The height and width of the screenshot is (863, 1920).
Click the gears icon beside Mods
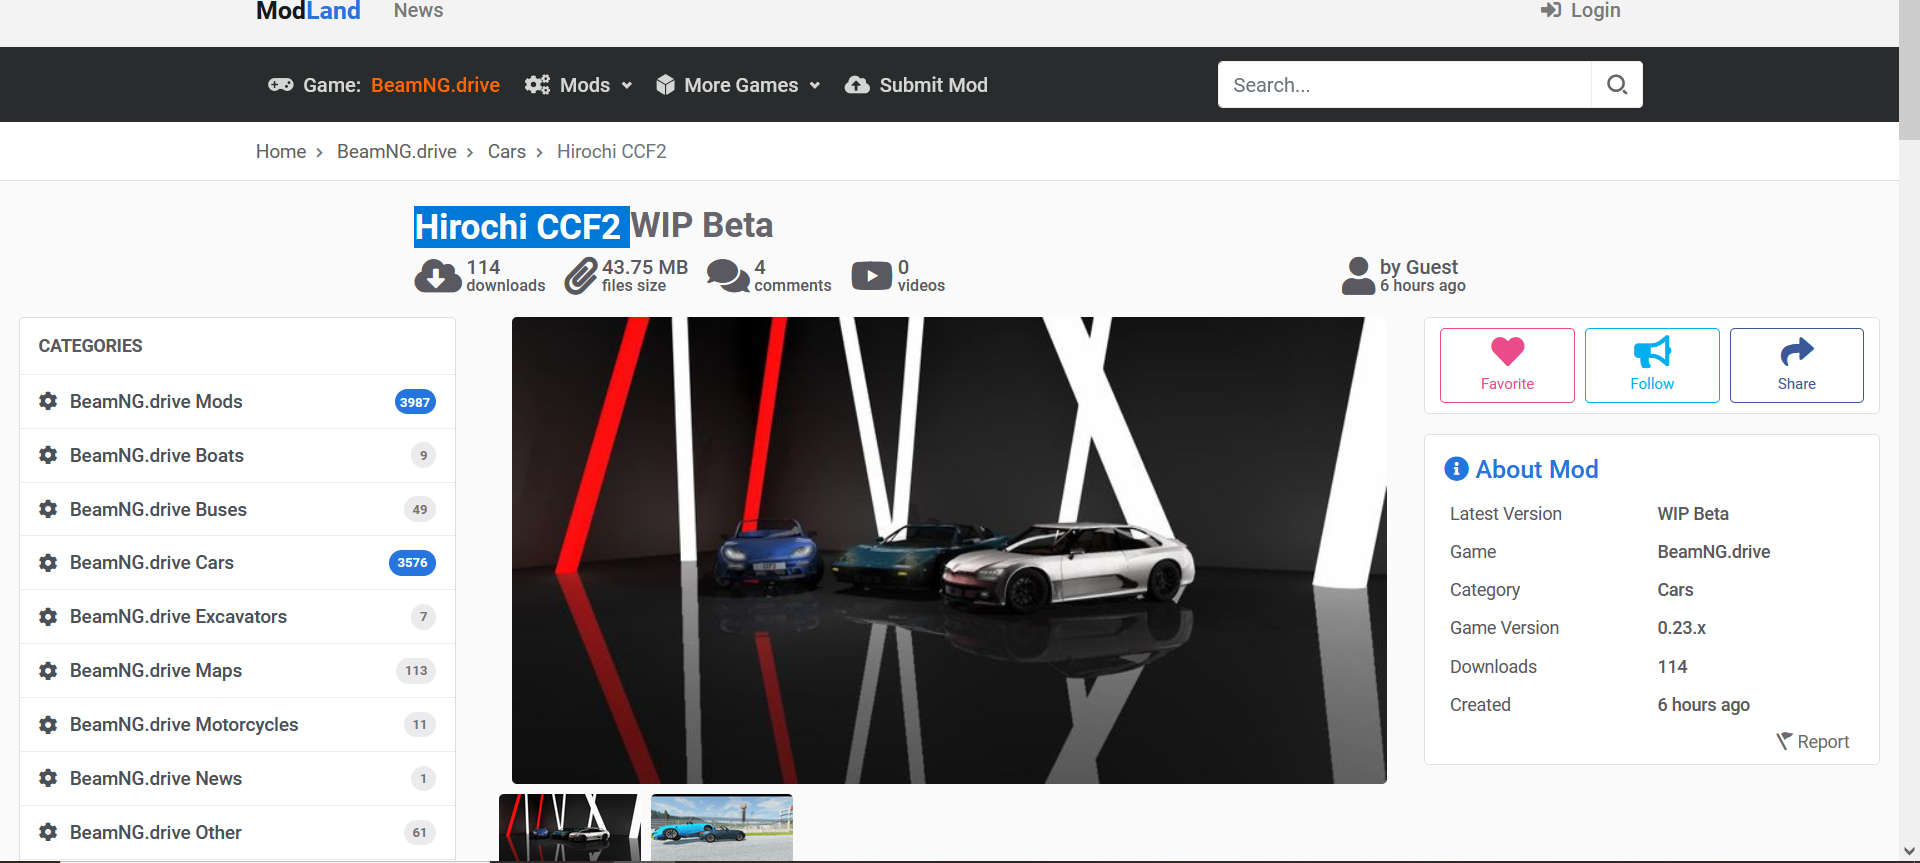pyautogui.click(x=537, y=85)
